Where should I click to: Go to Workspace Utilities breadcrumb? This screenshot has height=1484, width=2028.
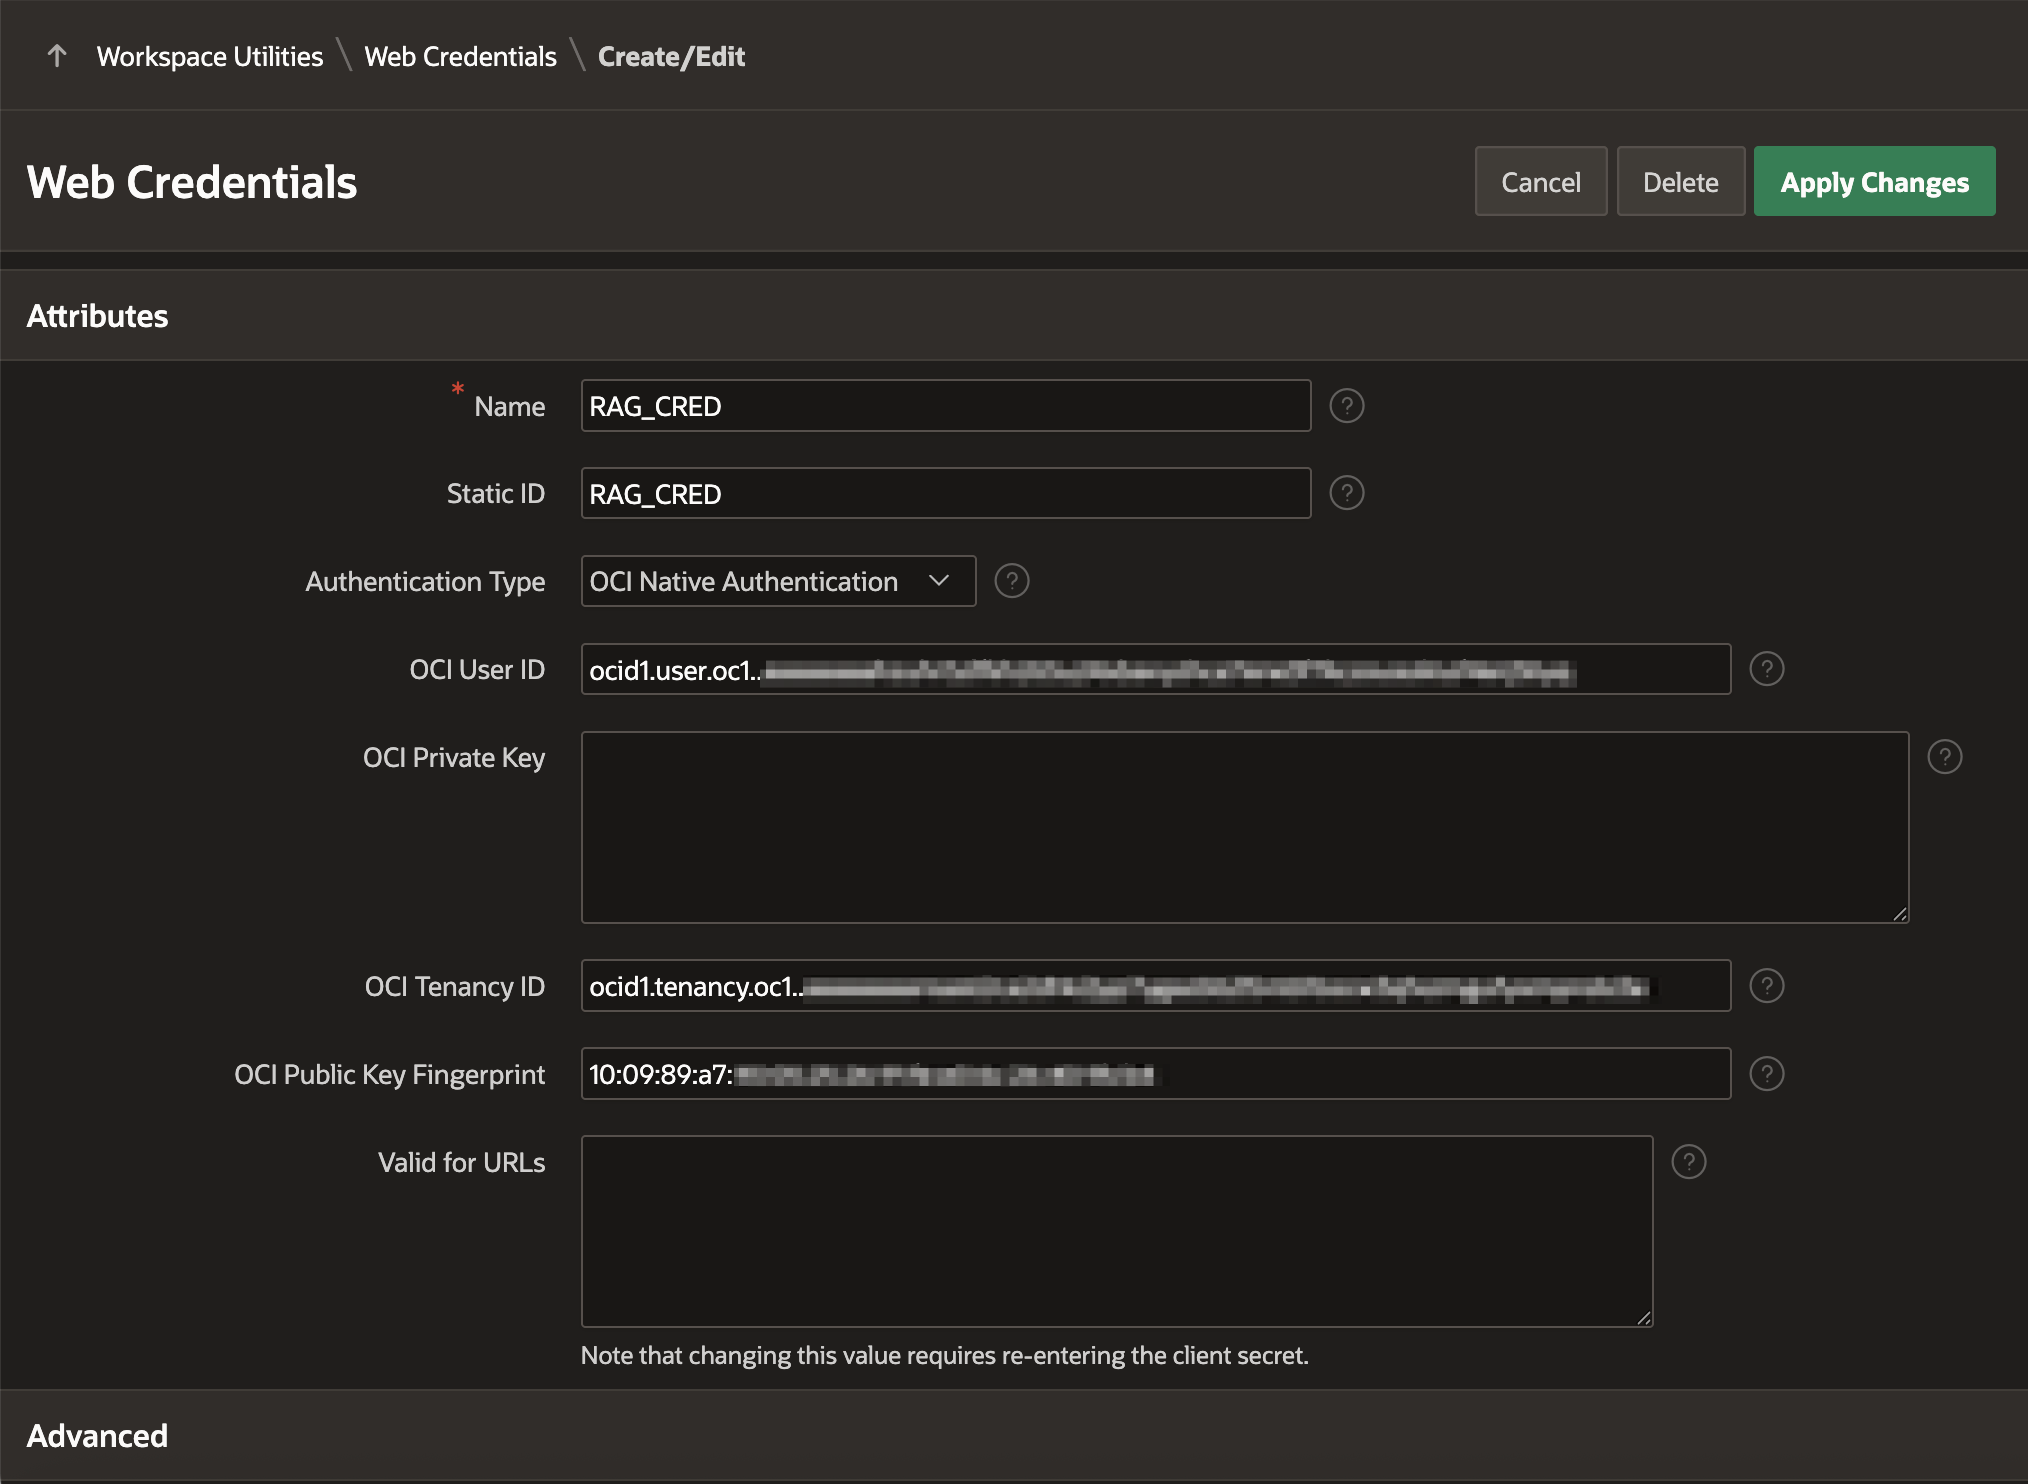(x=210, y=56)
